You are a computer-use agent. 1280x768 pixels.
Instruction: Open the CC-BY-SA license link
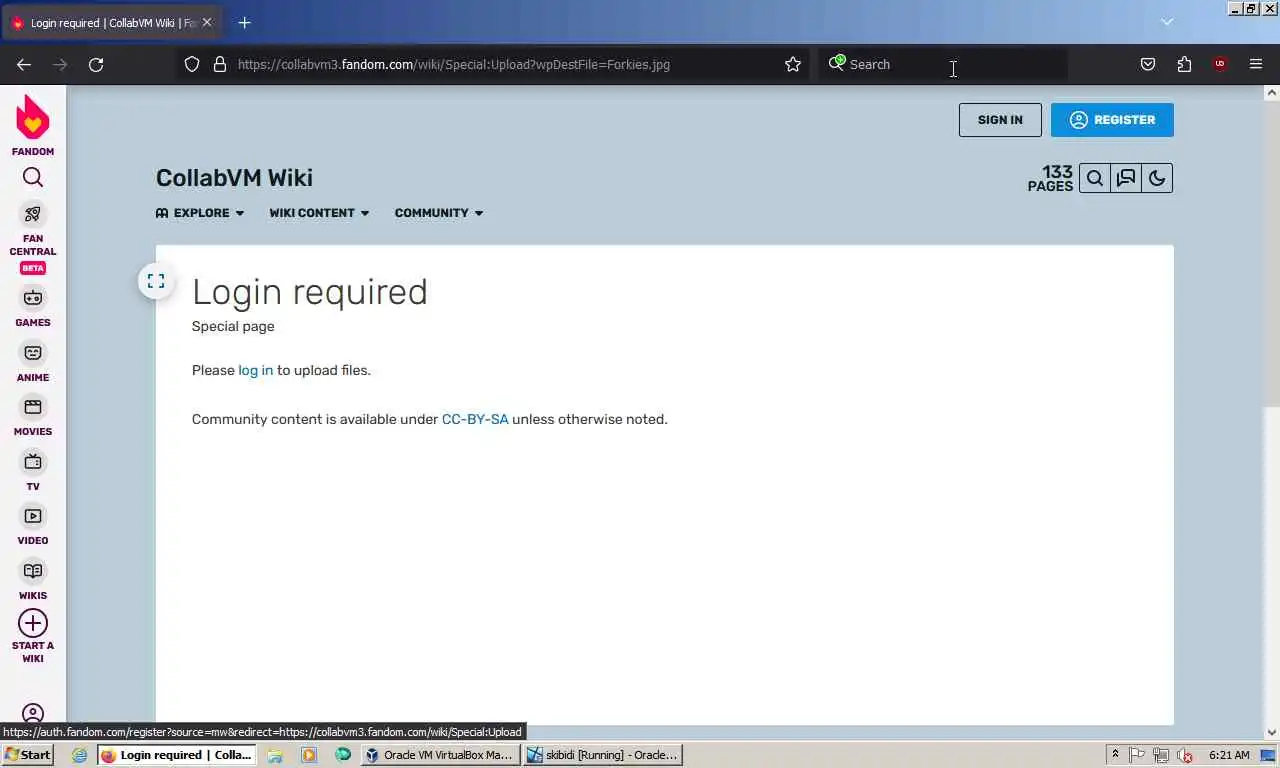pyautogui.click(x=475, y=419)
